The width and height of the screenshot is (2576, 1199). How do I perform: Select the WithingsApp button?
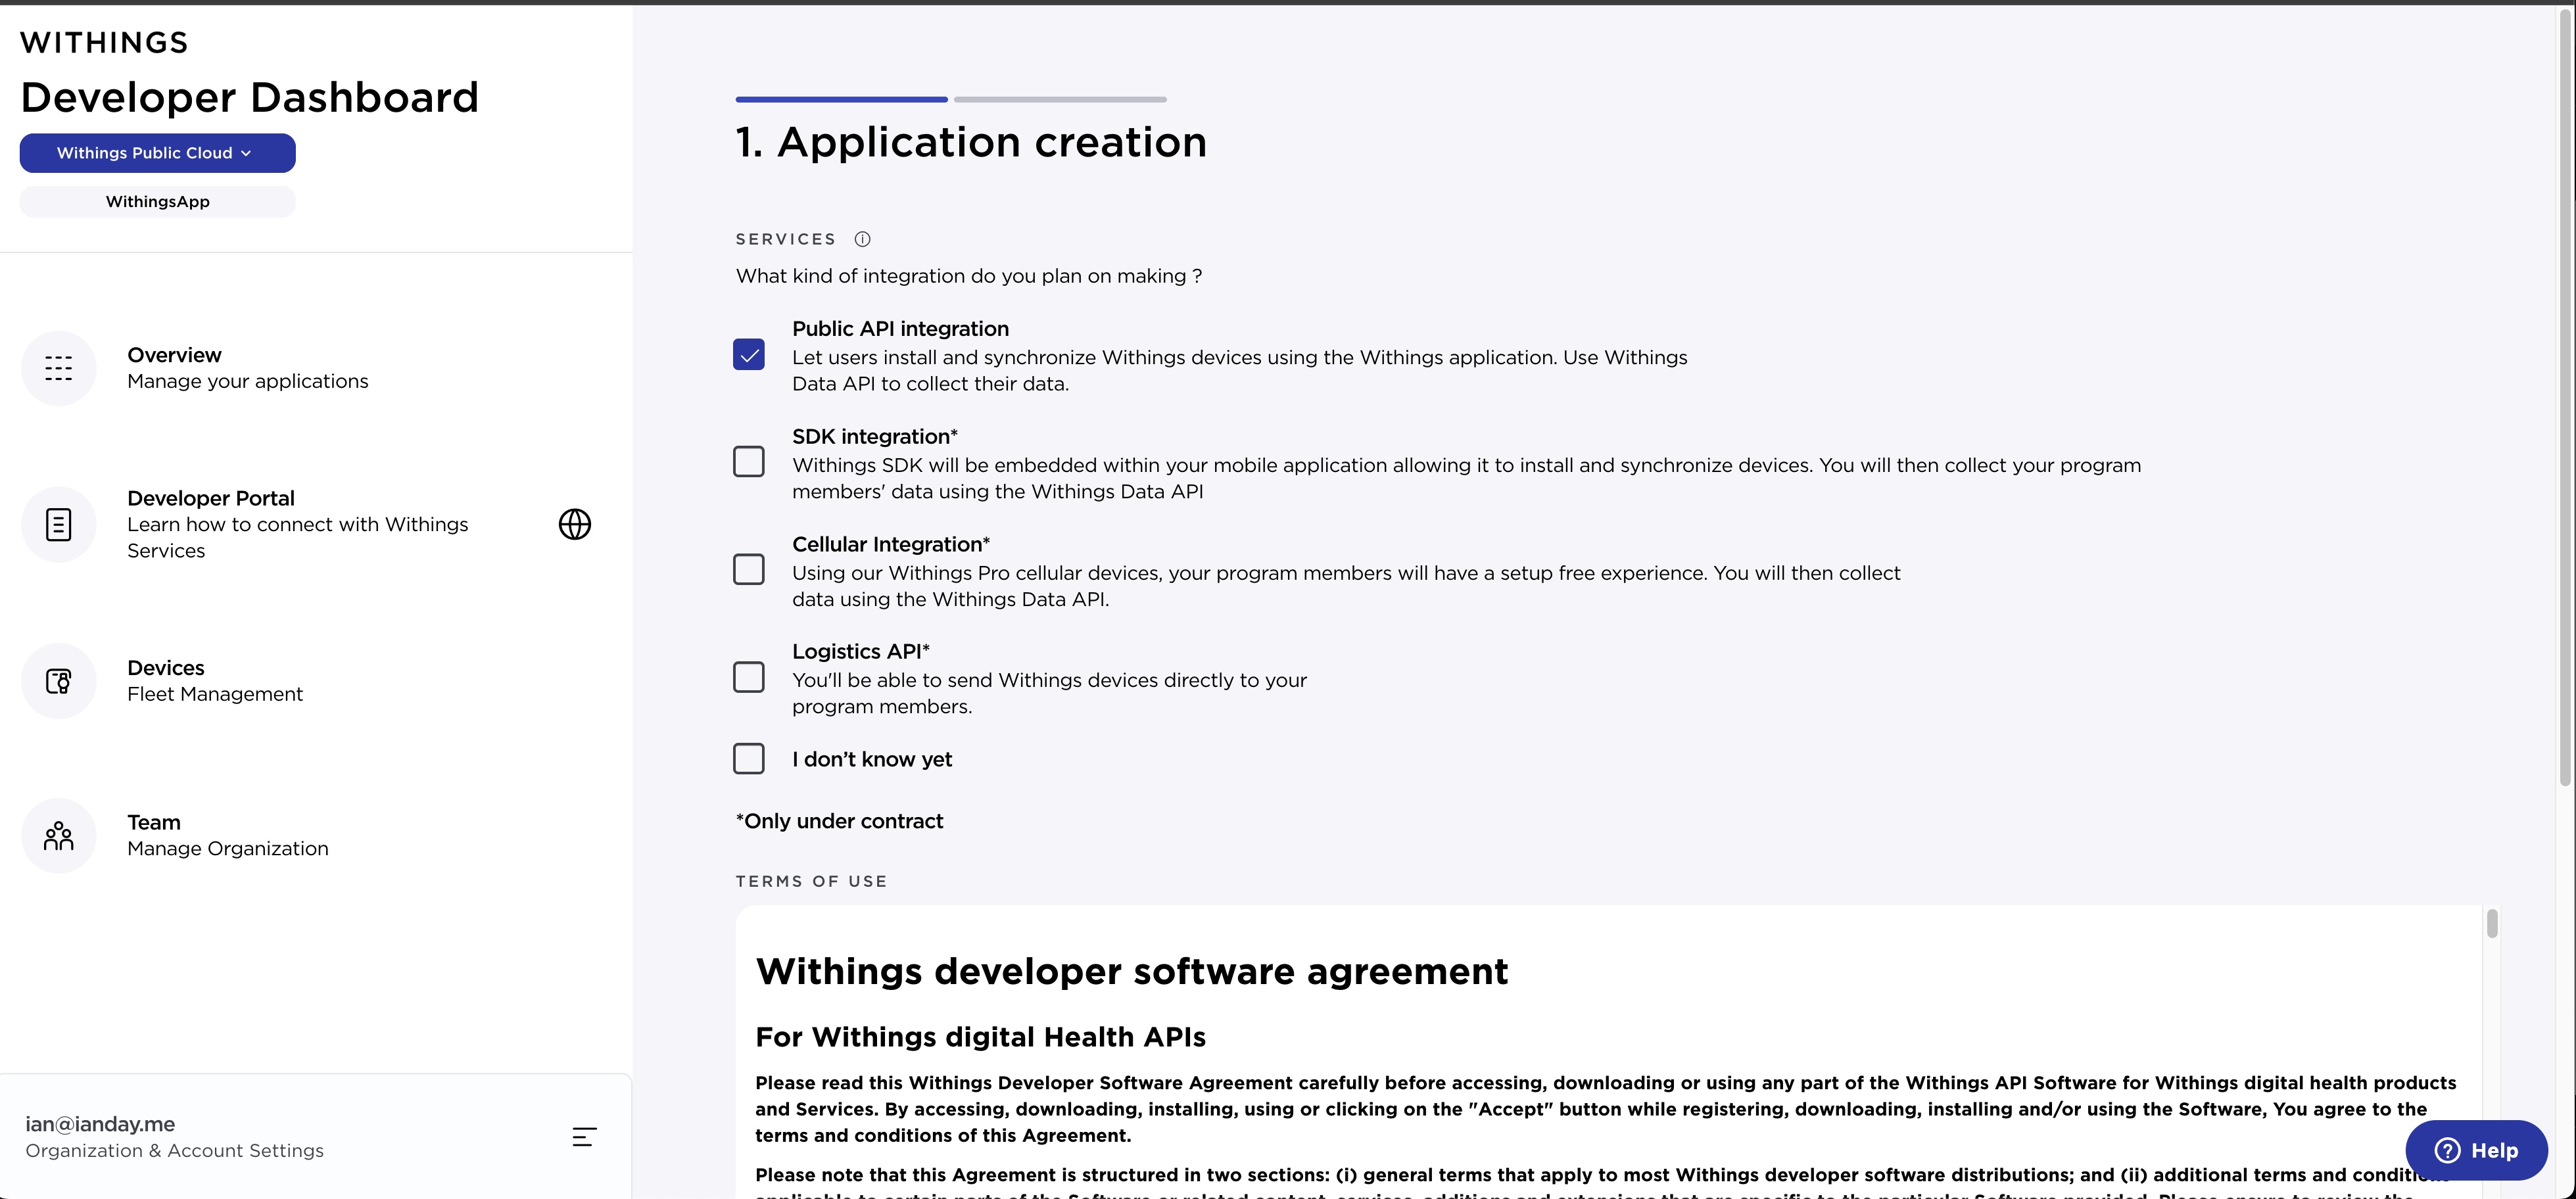(x=157, y=202)
